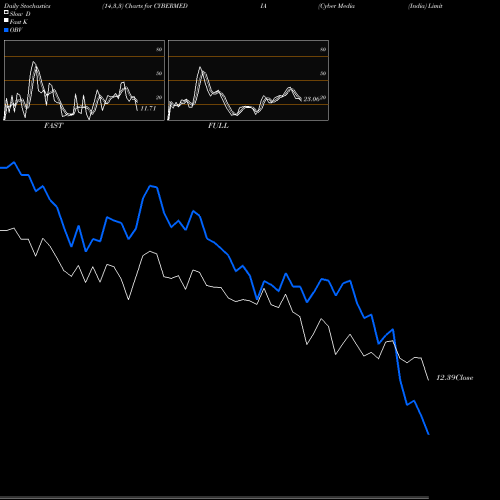
Task: Select the 'Fast K' legend label
Action: (19, 22)
